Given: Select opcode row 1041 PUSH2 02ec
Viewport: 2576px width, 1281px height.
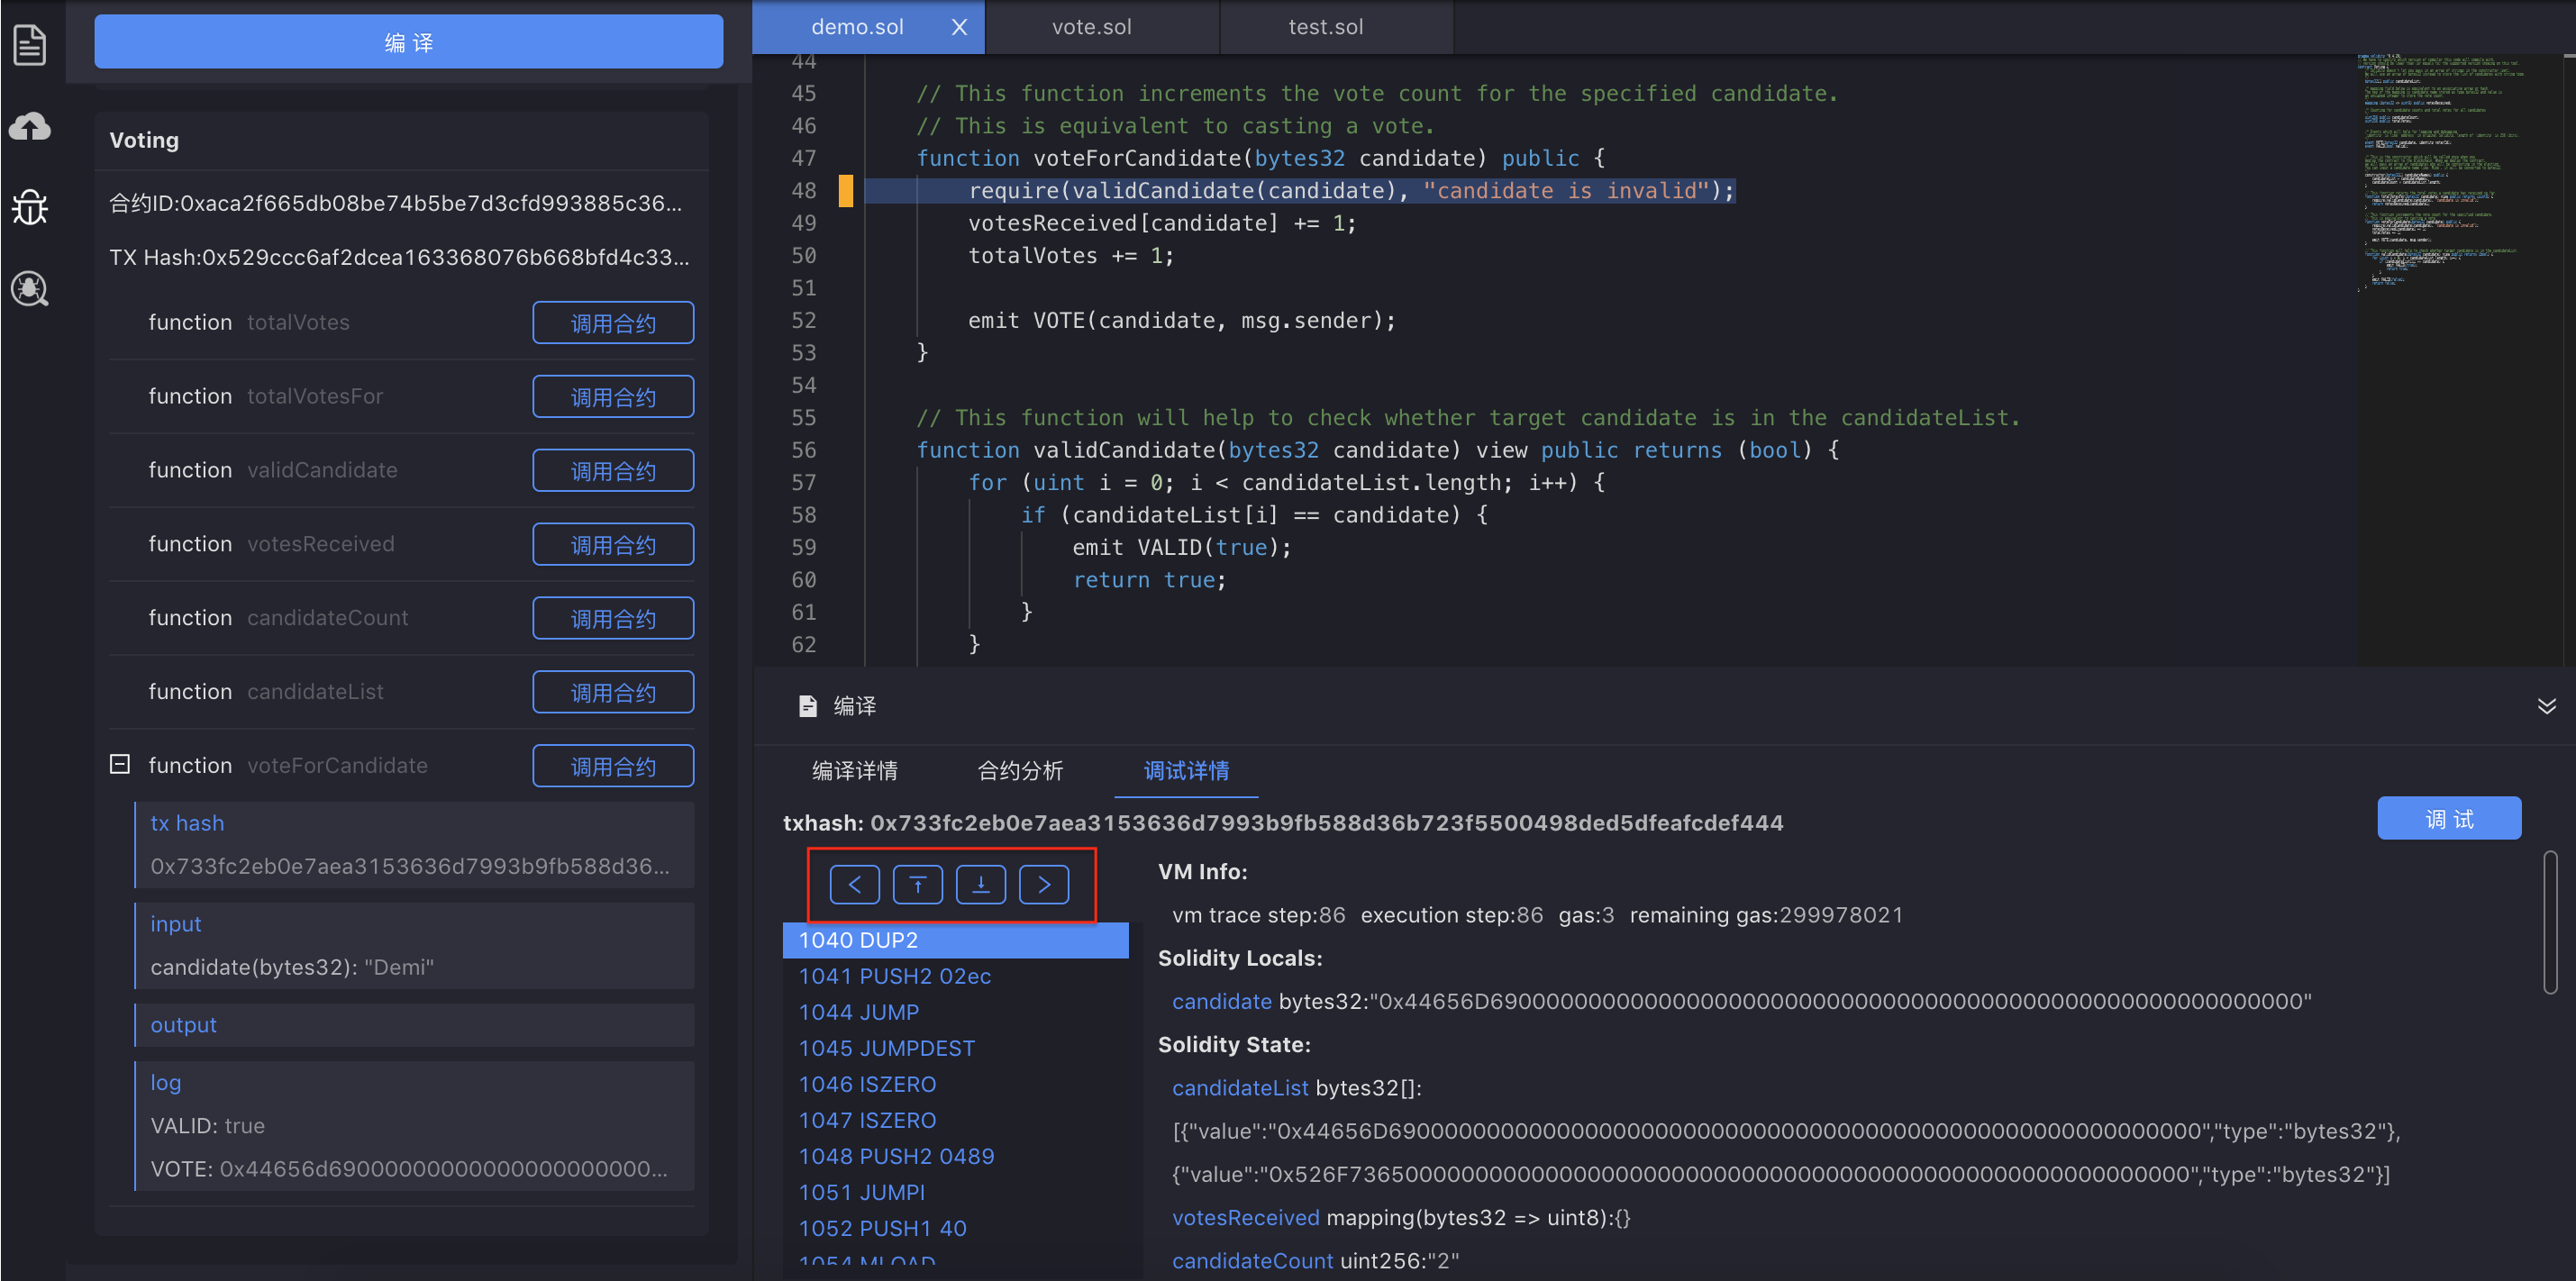Looking at the screenshot, I should (955, 976).
